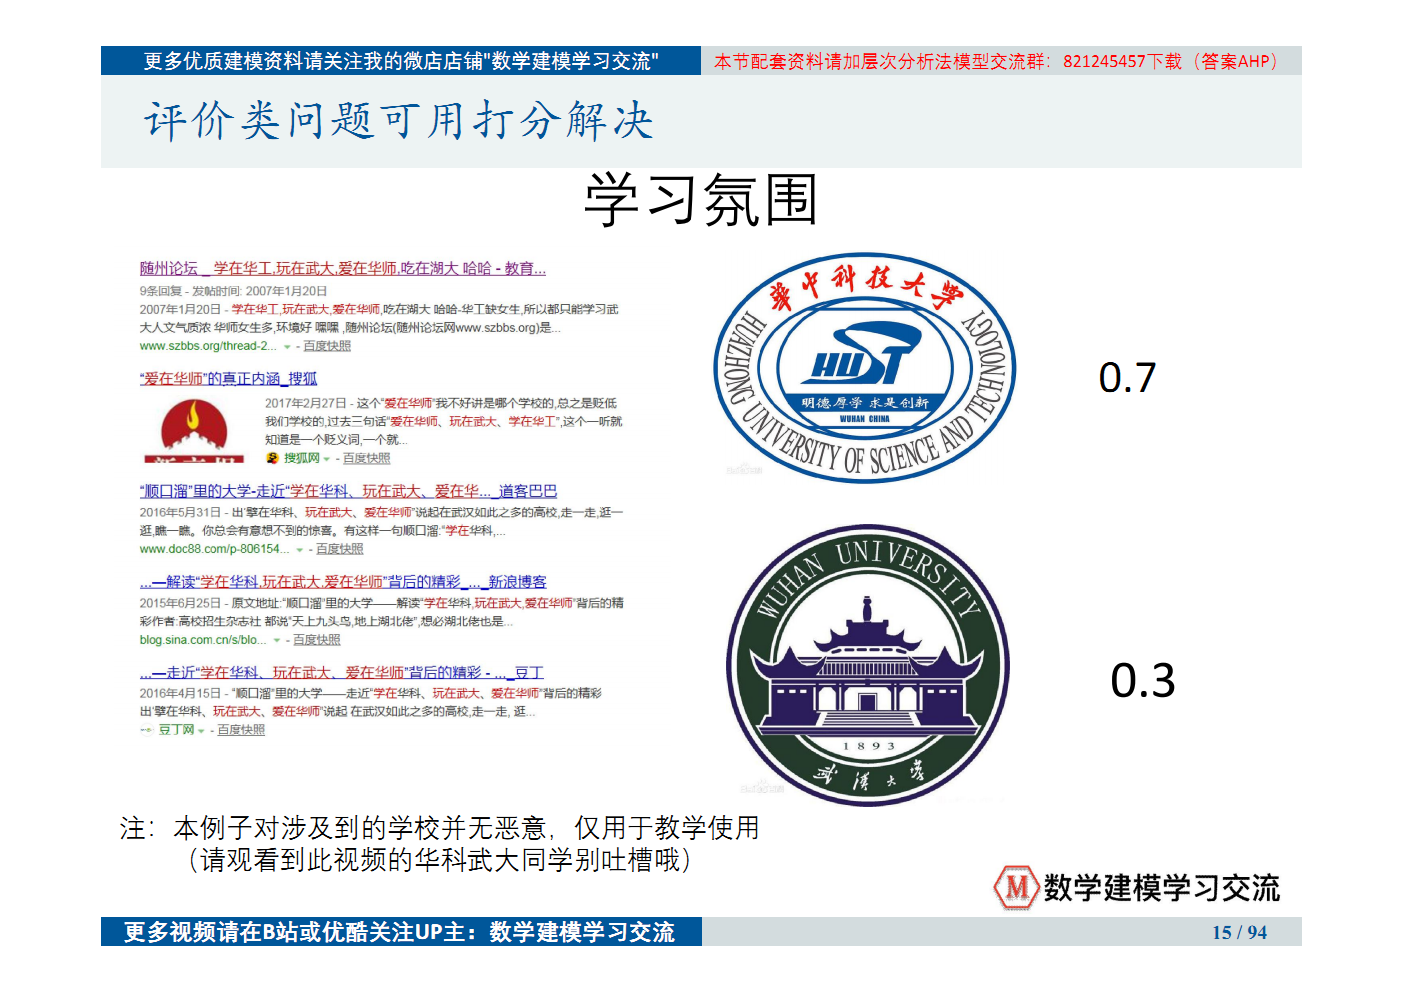Open 百度快照 for the blog.sina.com.cn result
The width and height of the screenshot is (1403, 992).
pos(317,640)
